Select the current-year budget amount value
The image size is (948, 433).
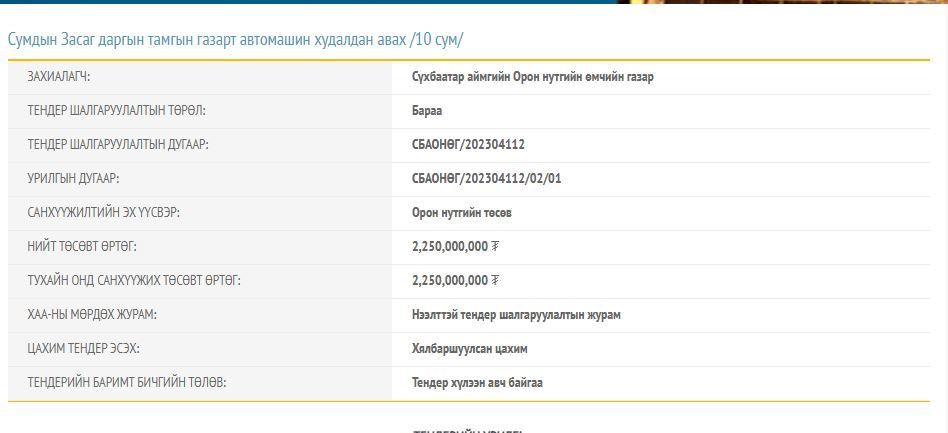(x=455, y=281)
